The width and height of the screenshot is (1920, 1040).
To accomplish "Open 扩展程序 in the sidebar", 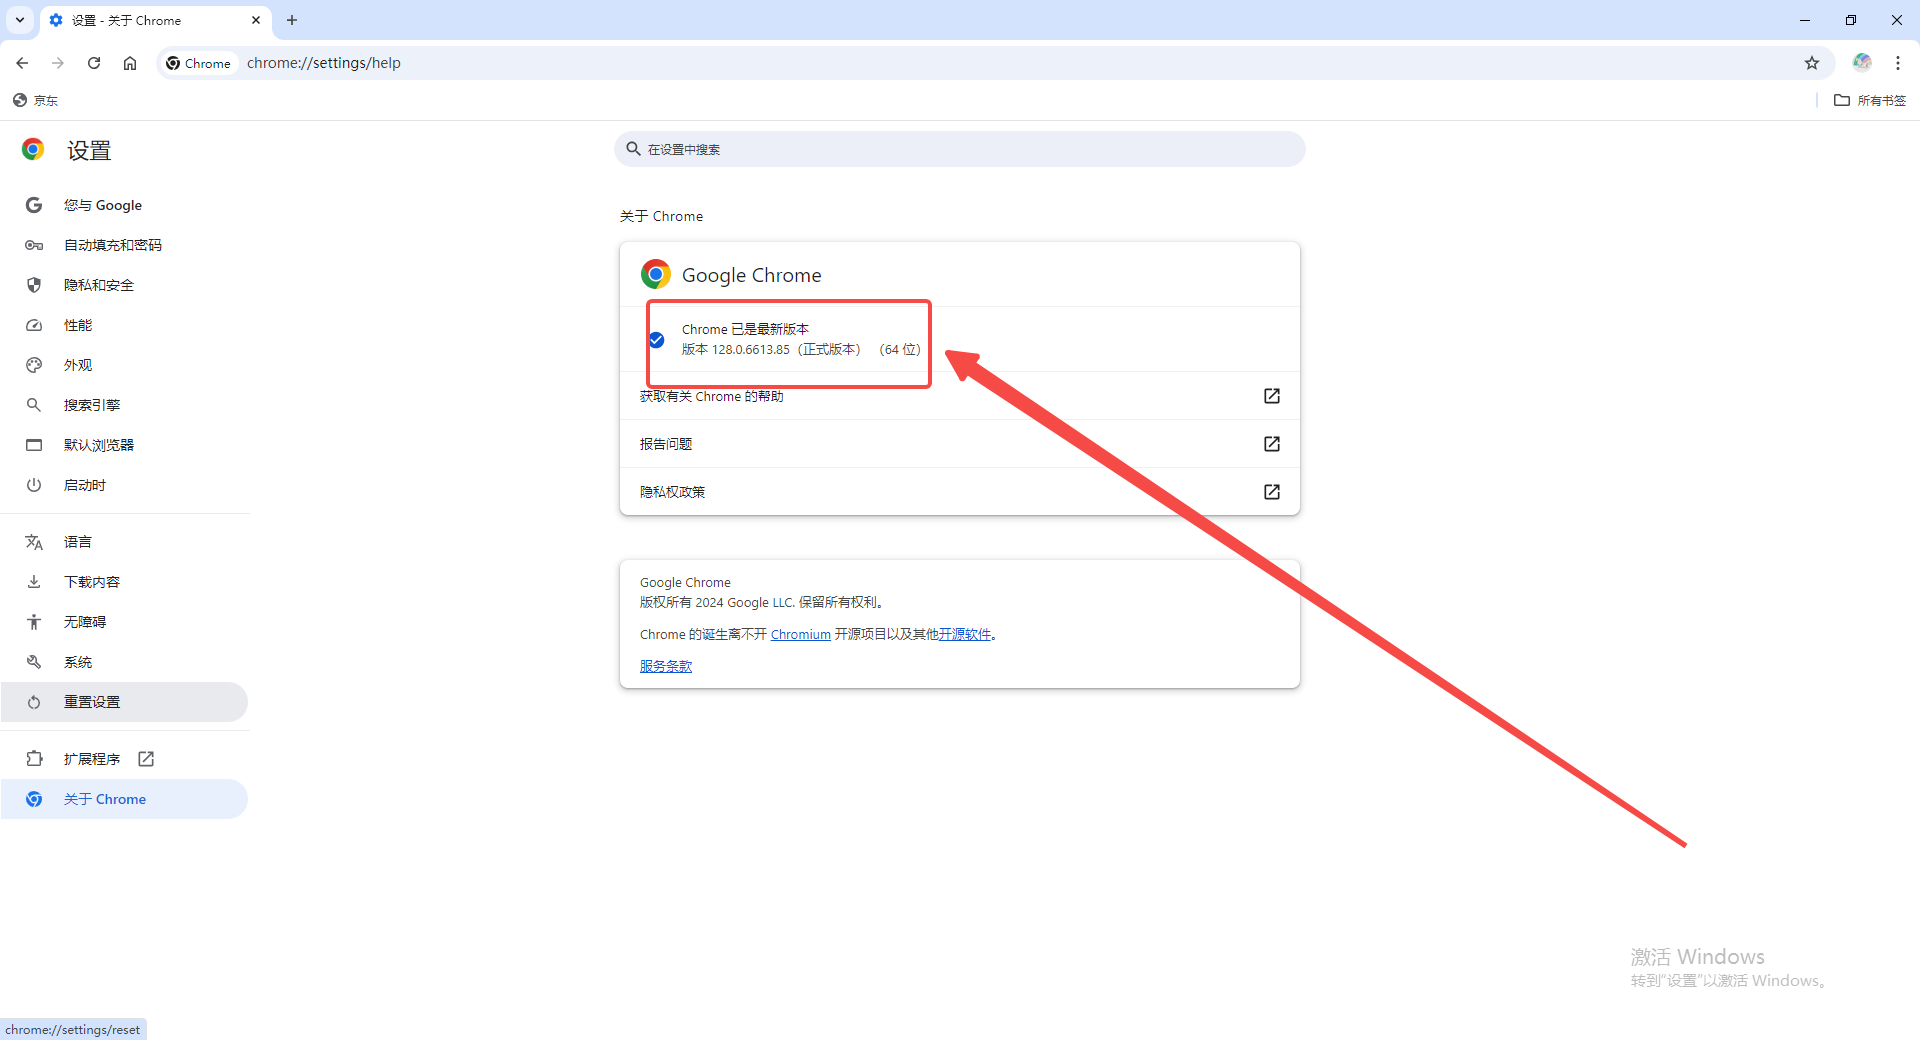I will 125,759.
